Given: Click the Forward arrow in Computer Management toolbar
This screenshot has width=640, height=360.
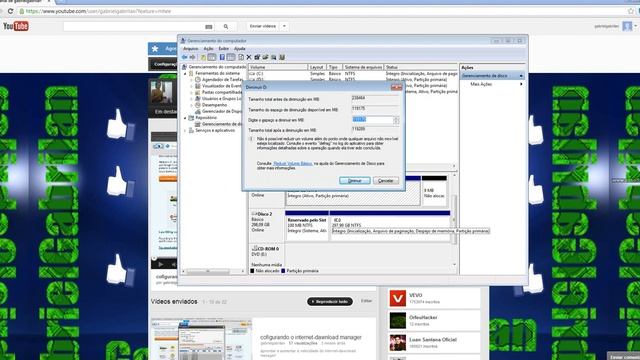Looking at the screenshot, I should 193,57.
